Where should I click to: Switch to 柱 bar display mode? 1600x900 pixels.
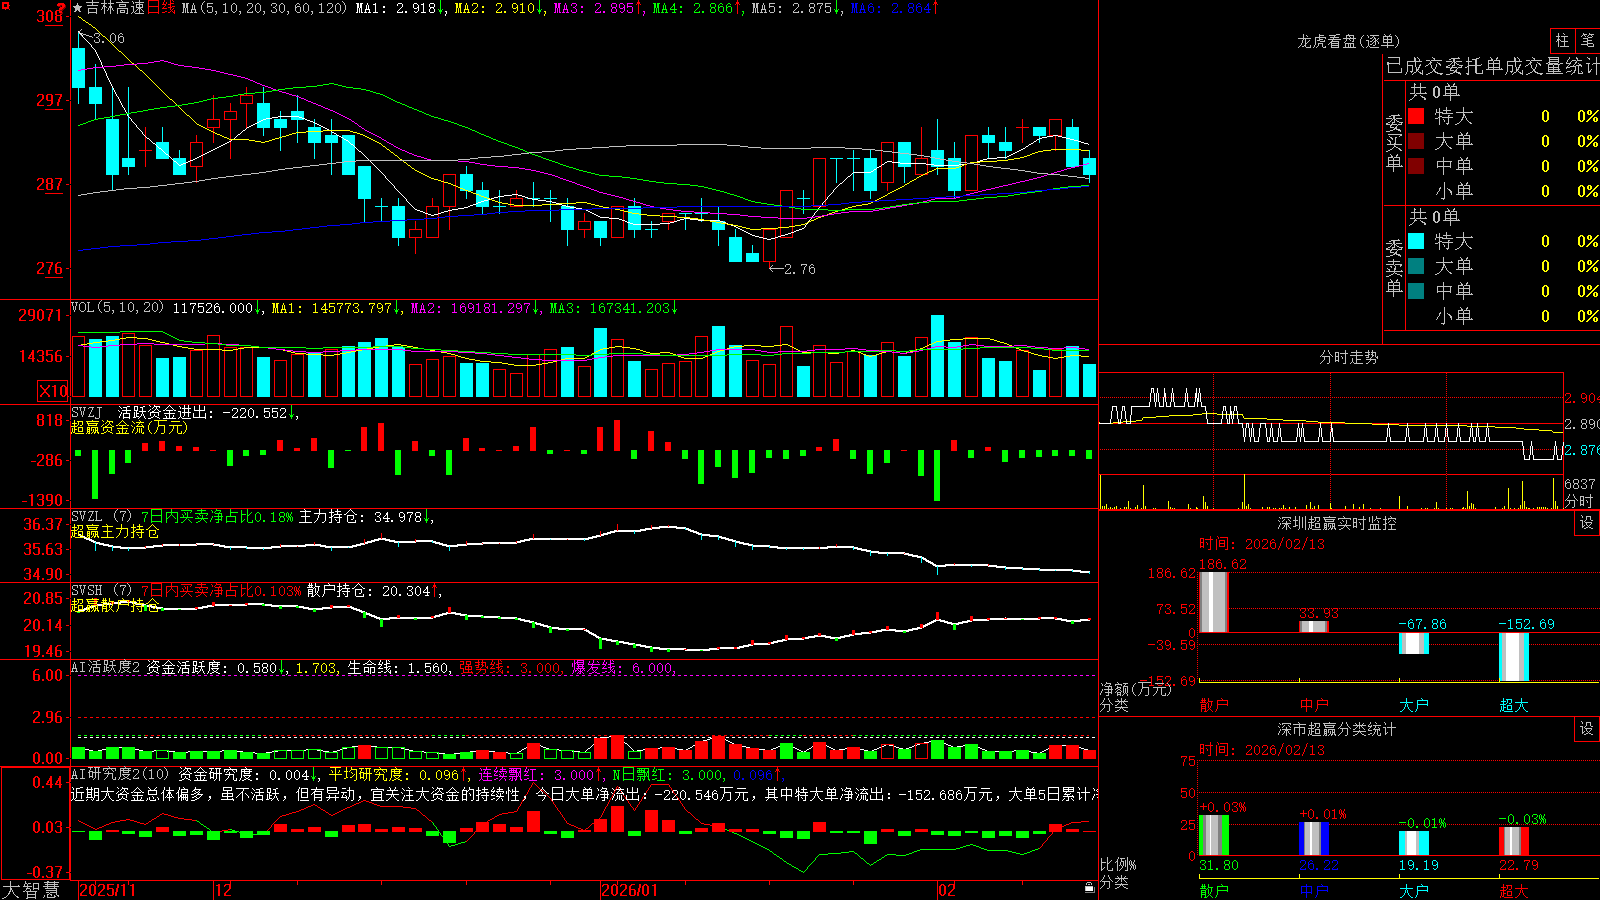tap(1562, 40)
